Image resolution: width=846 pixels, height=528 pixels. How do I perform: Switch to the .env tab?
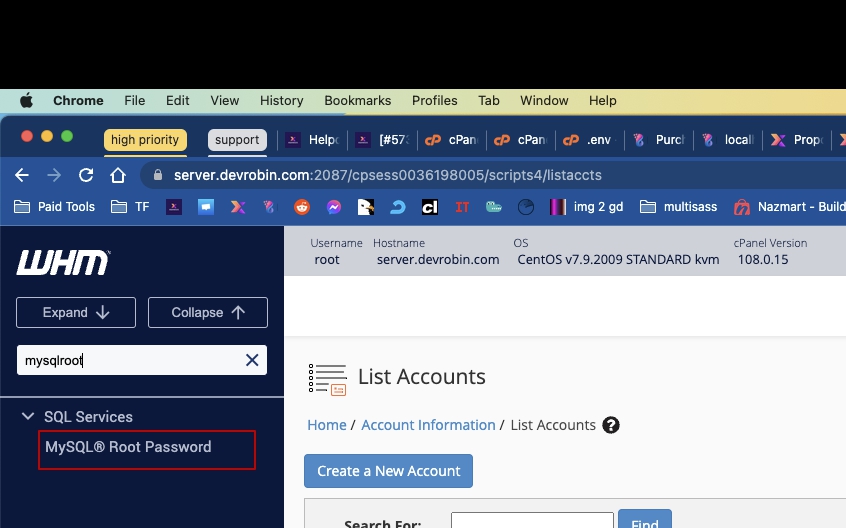click(x=589, y=140)
